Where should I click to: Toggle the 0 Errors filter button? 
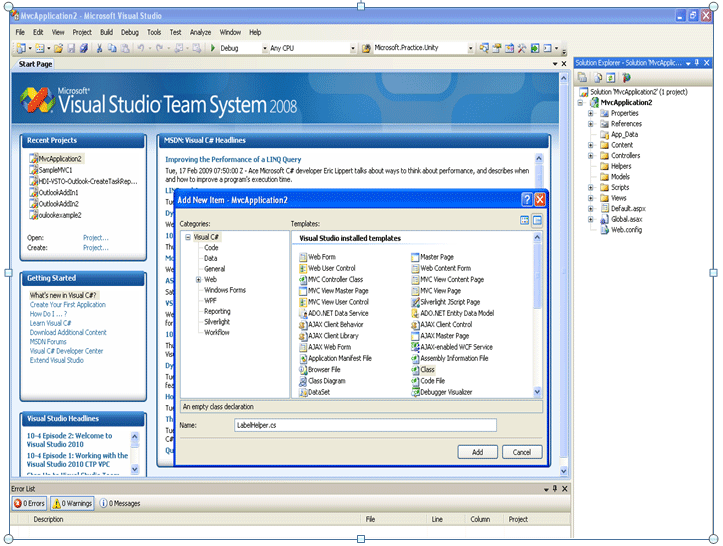point(30,503)
